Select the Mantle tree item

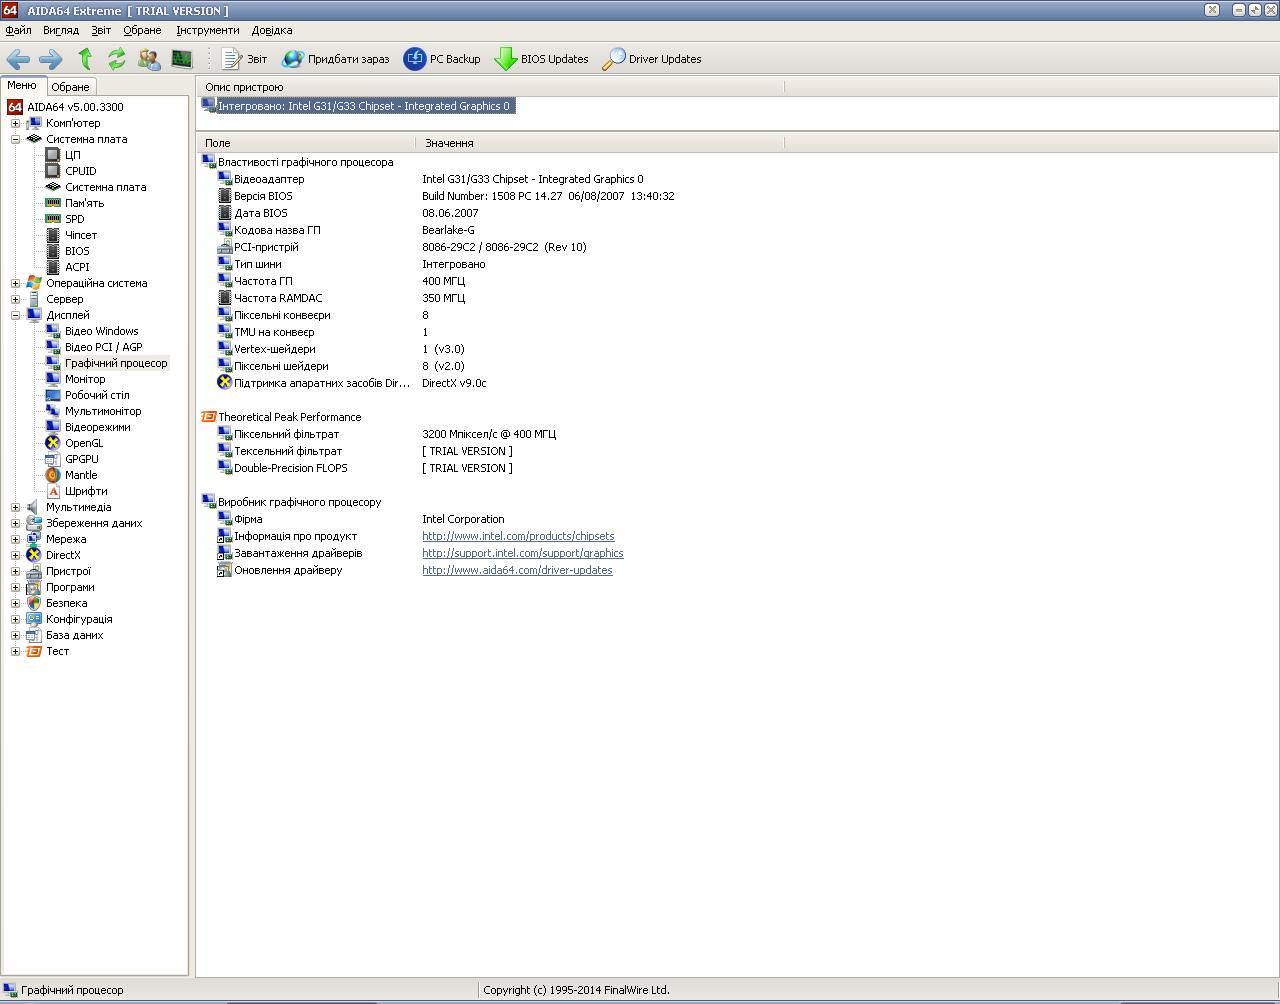(x=81, y=475)
